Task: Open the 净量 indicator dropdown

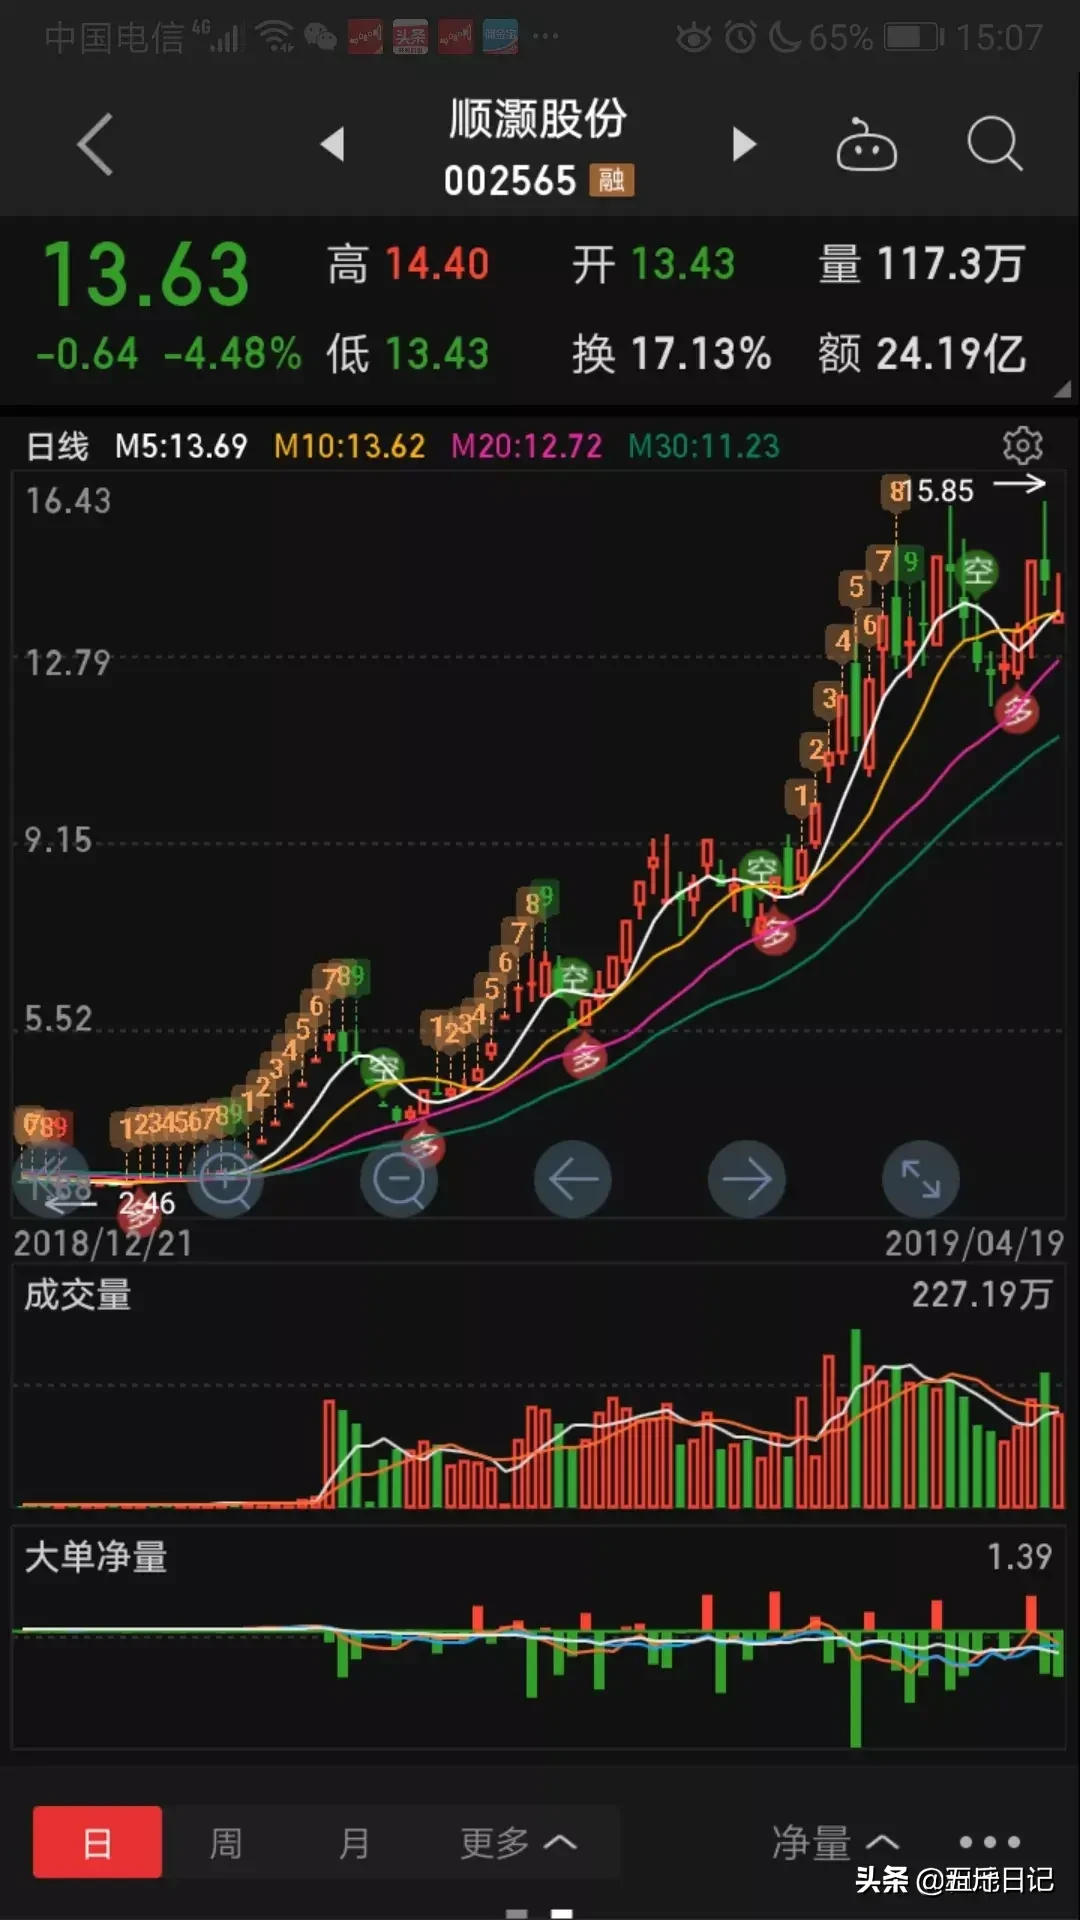Action: tap(836, 1842)
